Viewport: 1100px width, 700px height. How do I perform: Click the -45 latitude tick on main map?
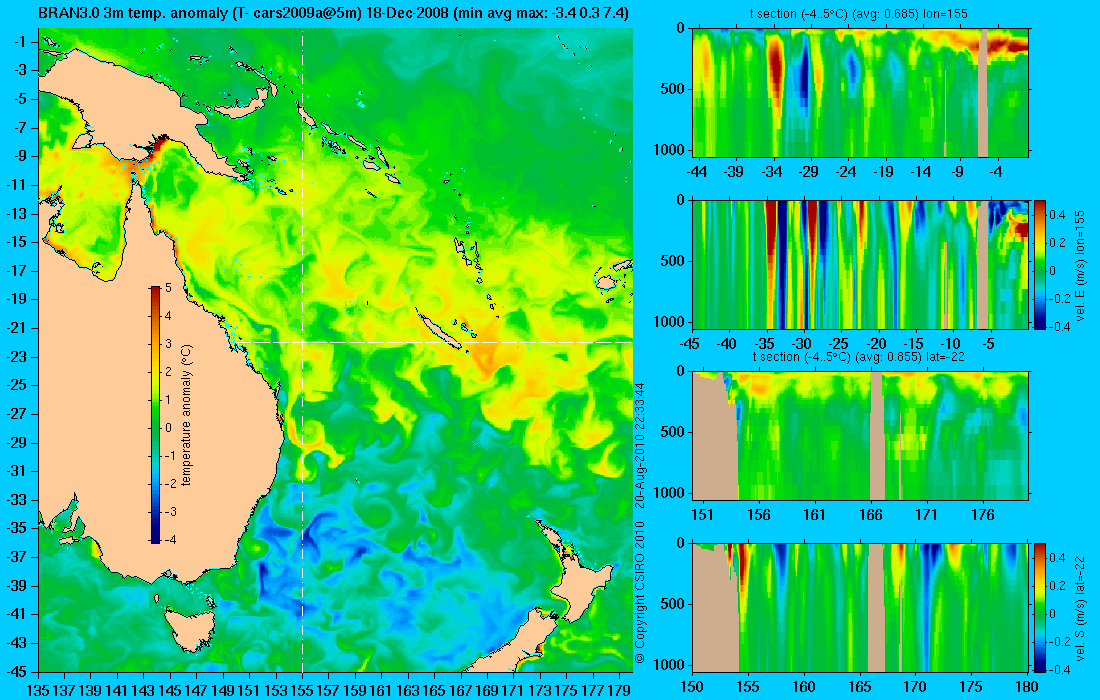click(x=18, y=671)
